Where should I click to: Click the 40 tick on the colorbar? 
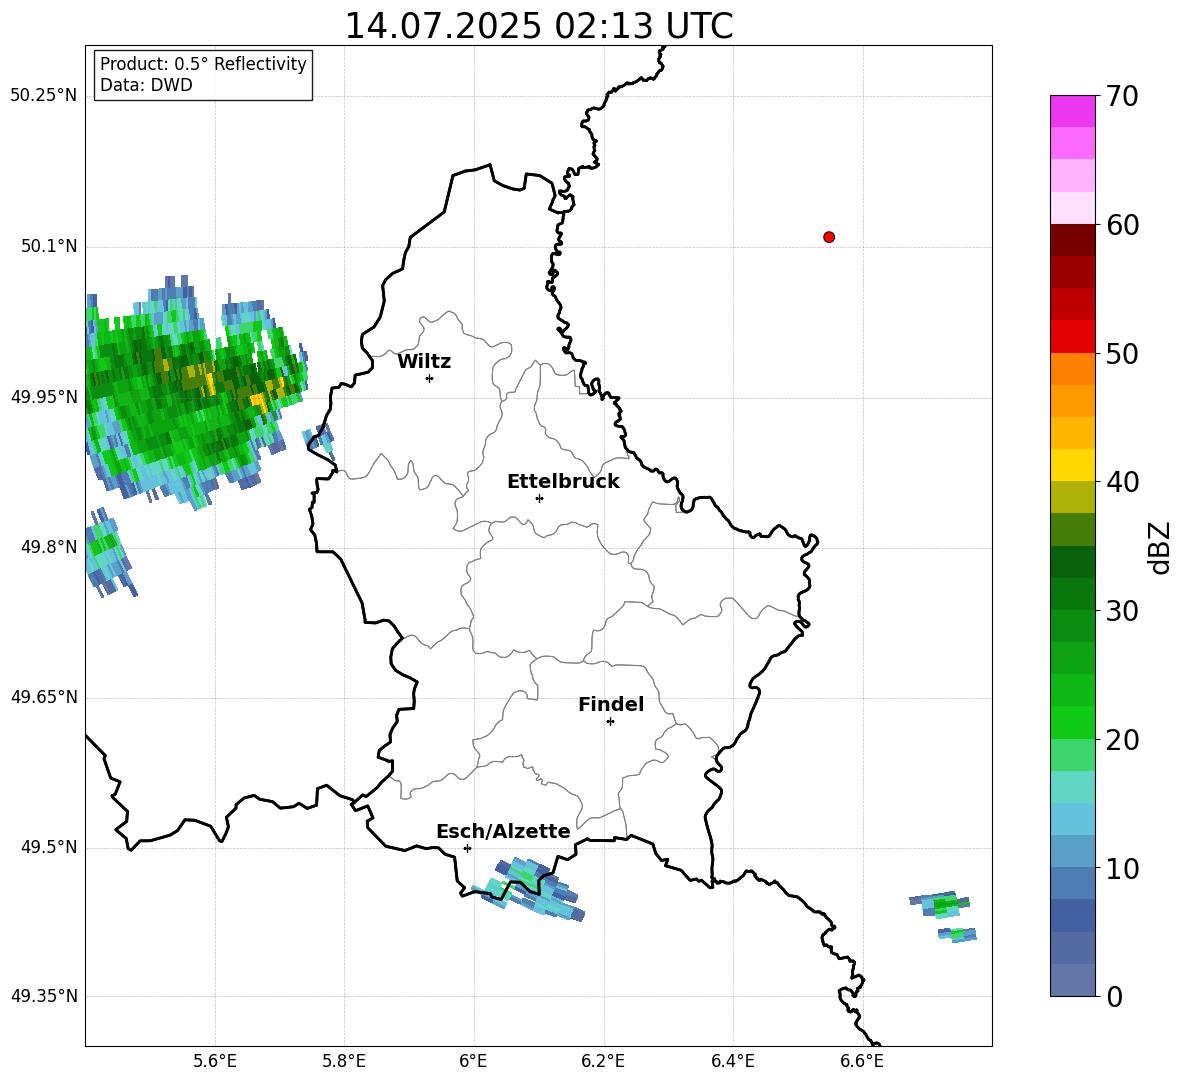coord(1122,482)
